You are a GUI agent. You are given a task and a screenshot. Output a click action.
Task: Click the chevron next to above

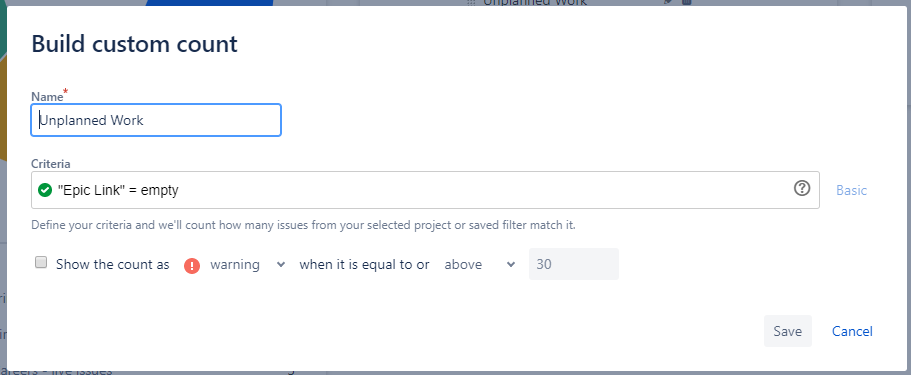[511, 265]
